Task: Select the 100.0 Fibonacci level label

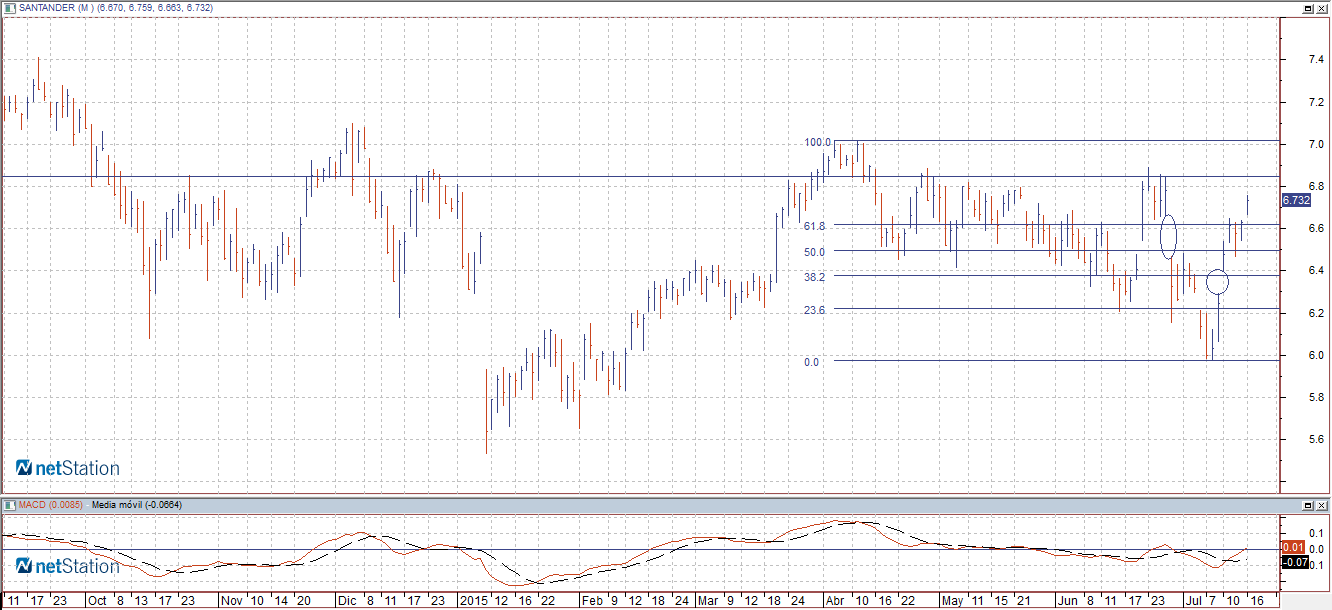Action: tap(818, 143)
